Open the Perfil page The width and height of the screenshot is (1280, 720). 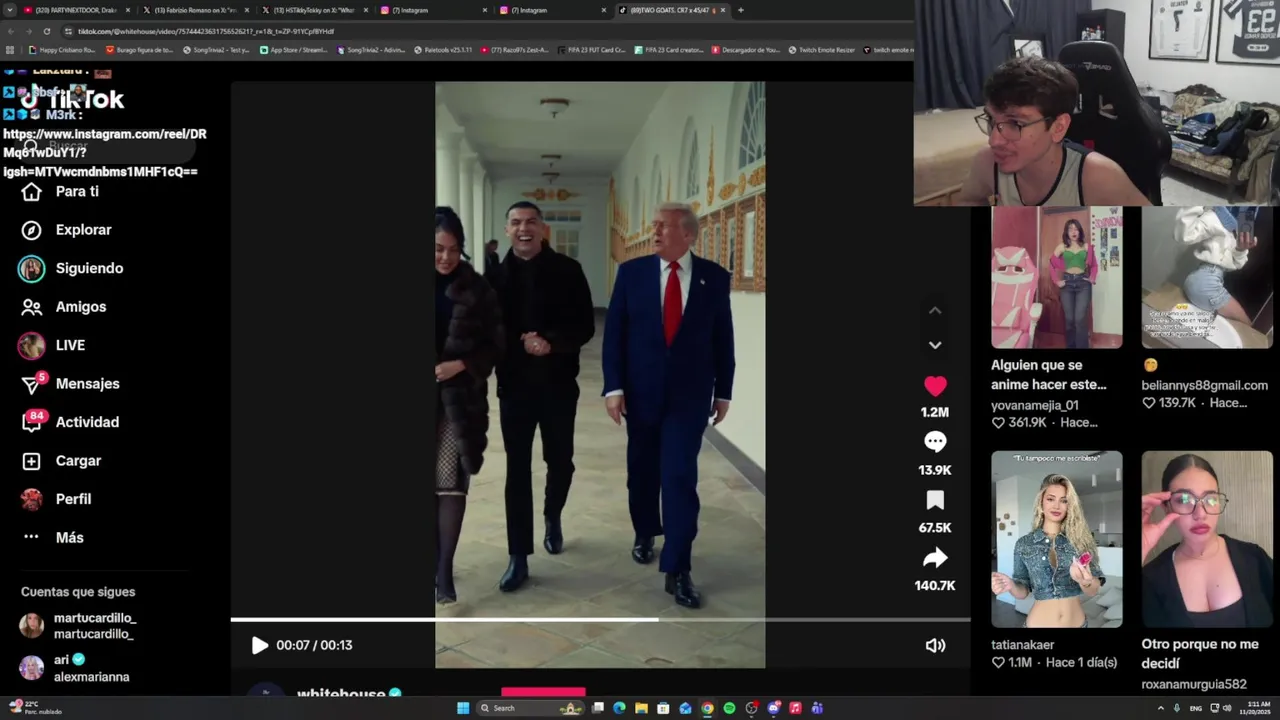[58, 499]
